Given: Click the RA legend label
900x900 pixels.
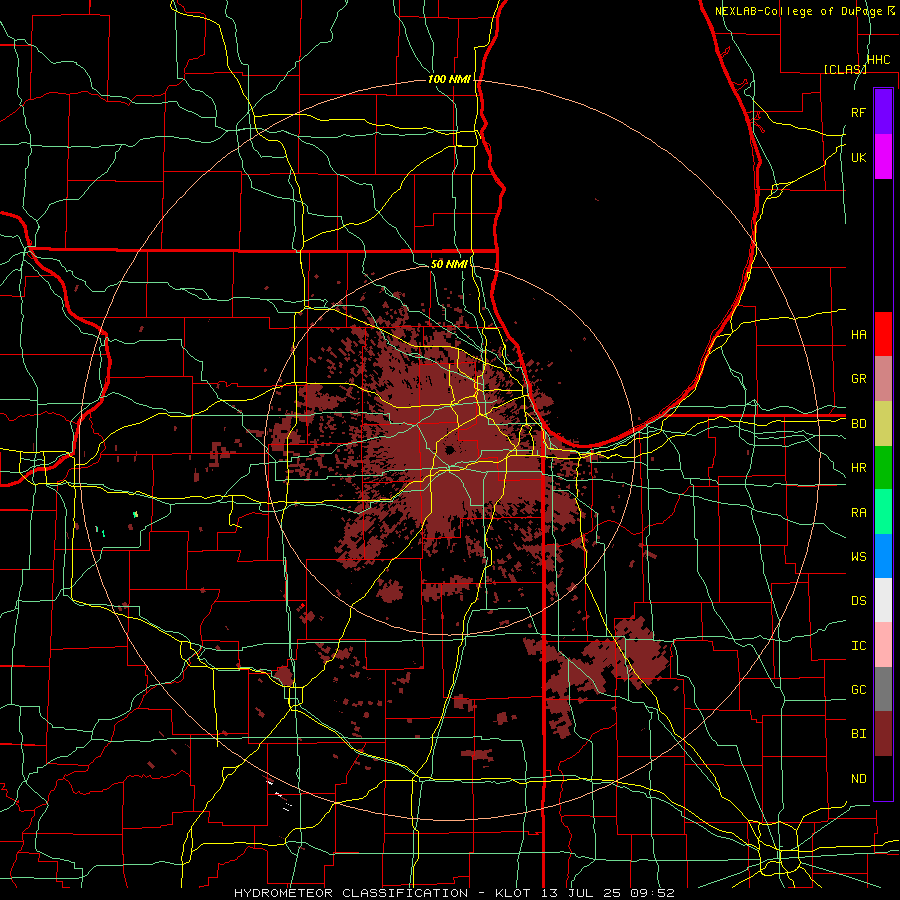Looking at the screenshot, I should coord(858,513).
